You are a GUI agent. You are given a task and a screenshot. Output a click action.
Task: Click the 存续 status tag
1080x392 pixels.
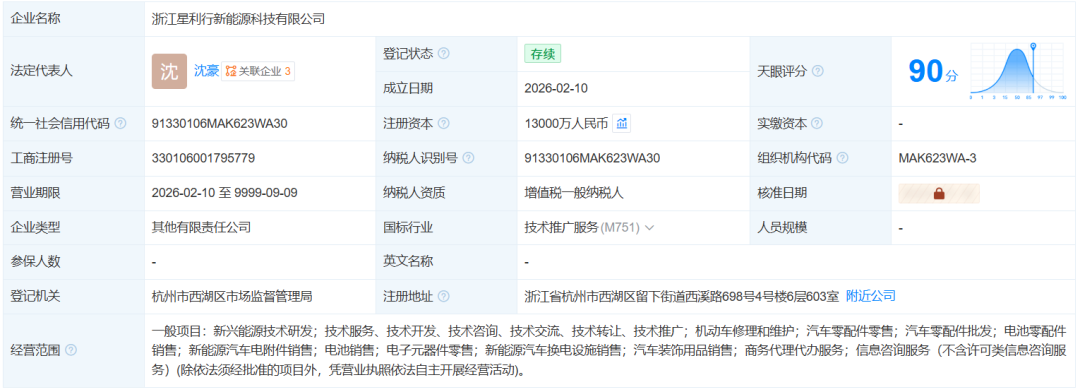click(543, 54)
